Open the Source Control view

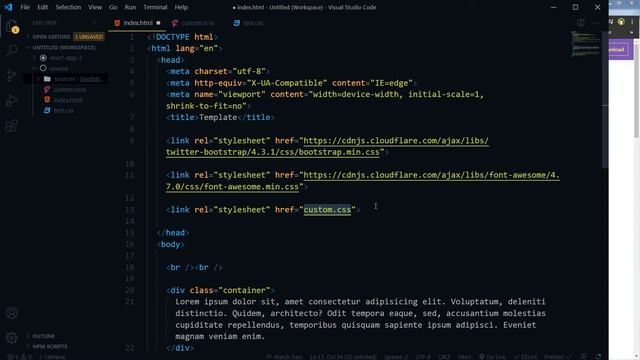tap(11, 75)
